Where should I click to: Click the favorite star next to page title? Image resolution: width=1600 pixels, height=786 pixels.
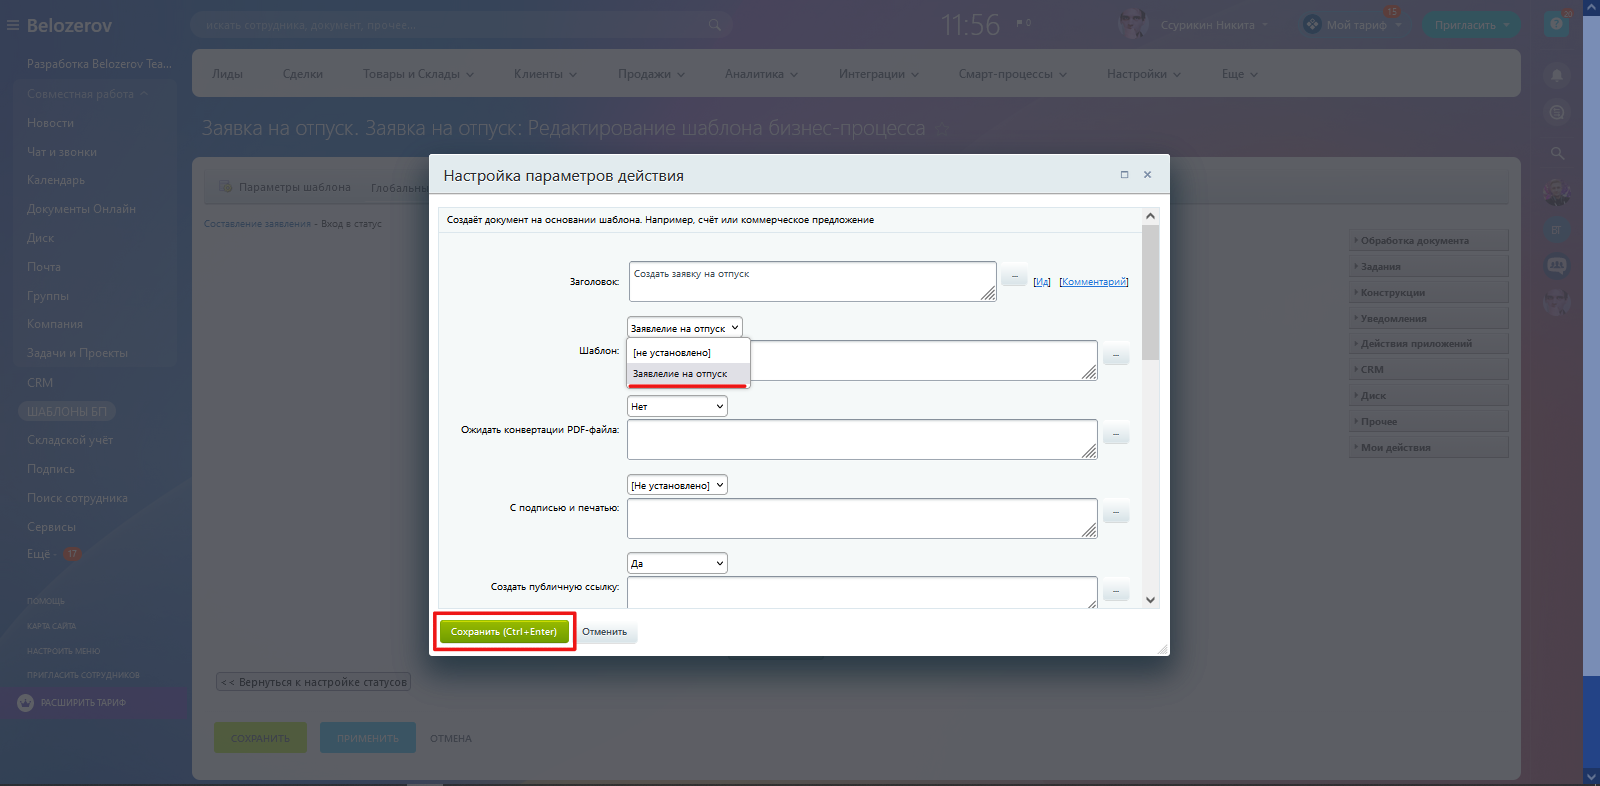pyautogui.click(x=942, y=129)
